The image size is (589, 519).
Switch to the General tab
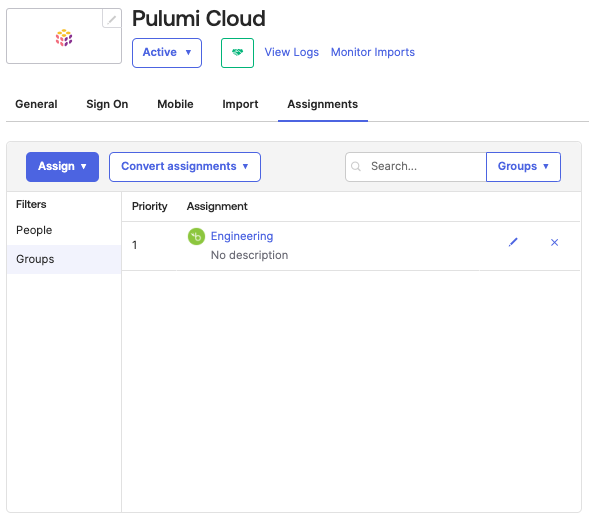coord(36,104)
